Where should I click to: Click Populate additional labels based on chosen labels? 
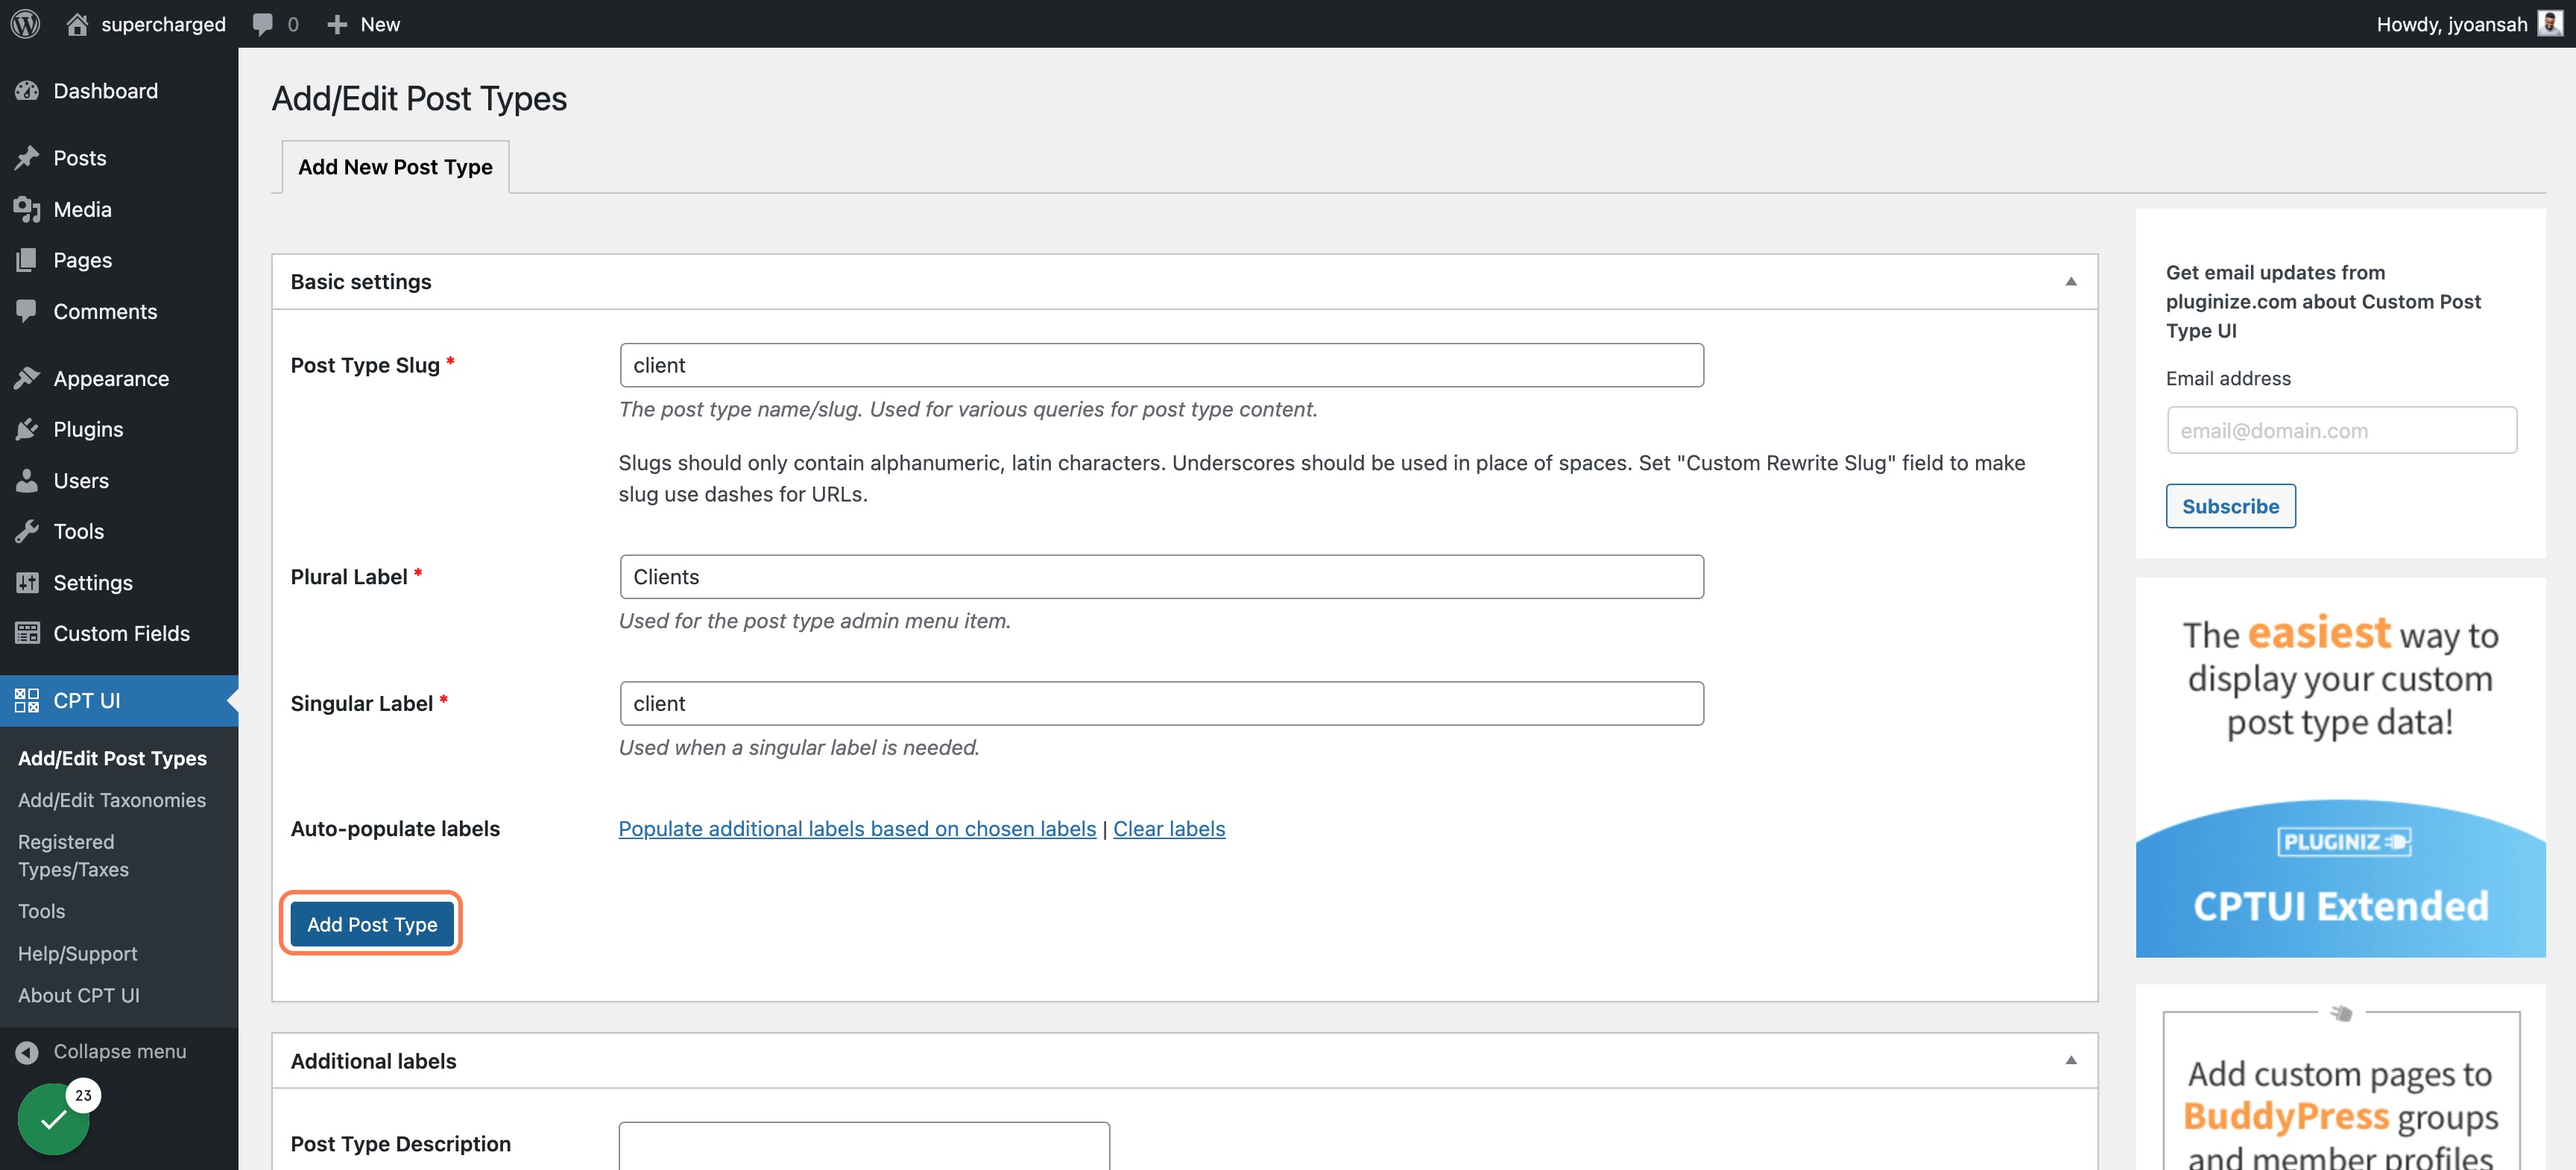(x=857, y=829)
